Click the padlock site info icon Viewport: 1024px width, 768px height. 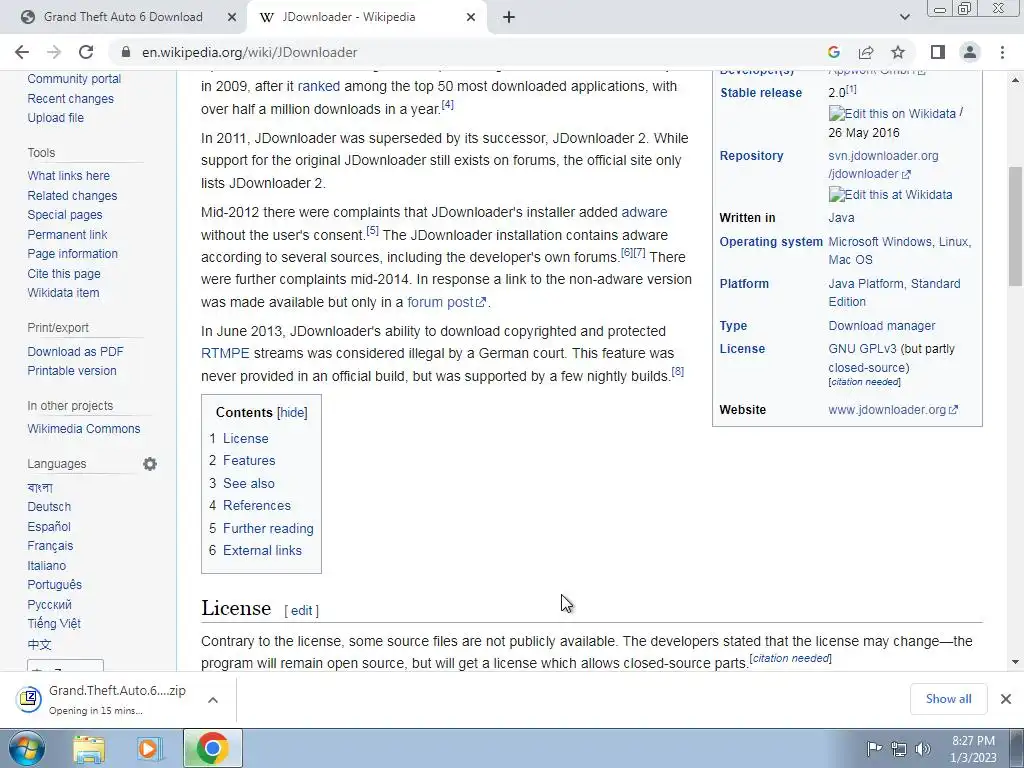click(x=126, y=52)
